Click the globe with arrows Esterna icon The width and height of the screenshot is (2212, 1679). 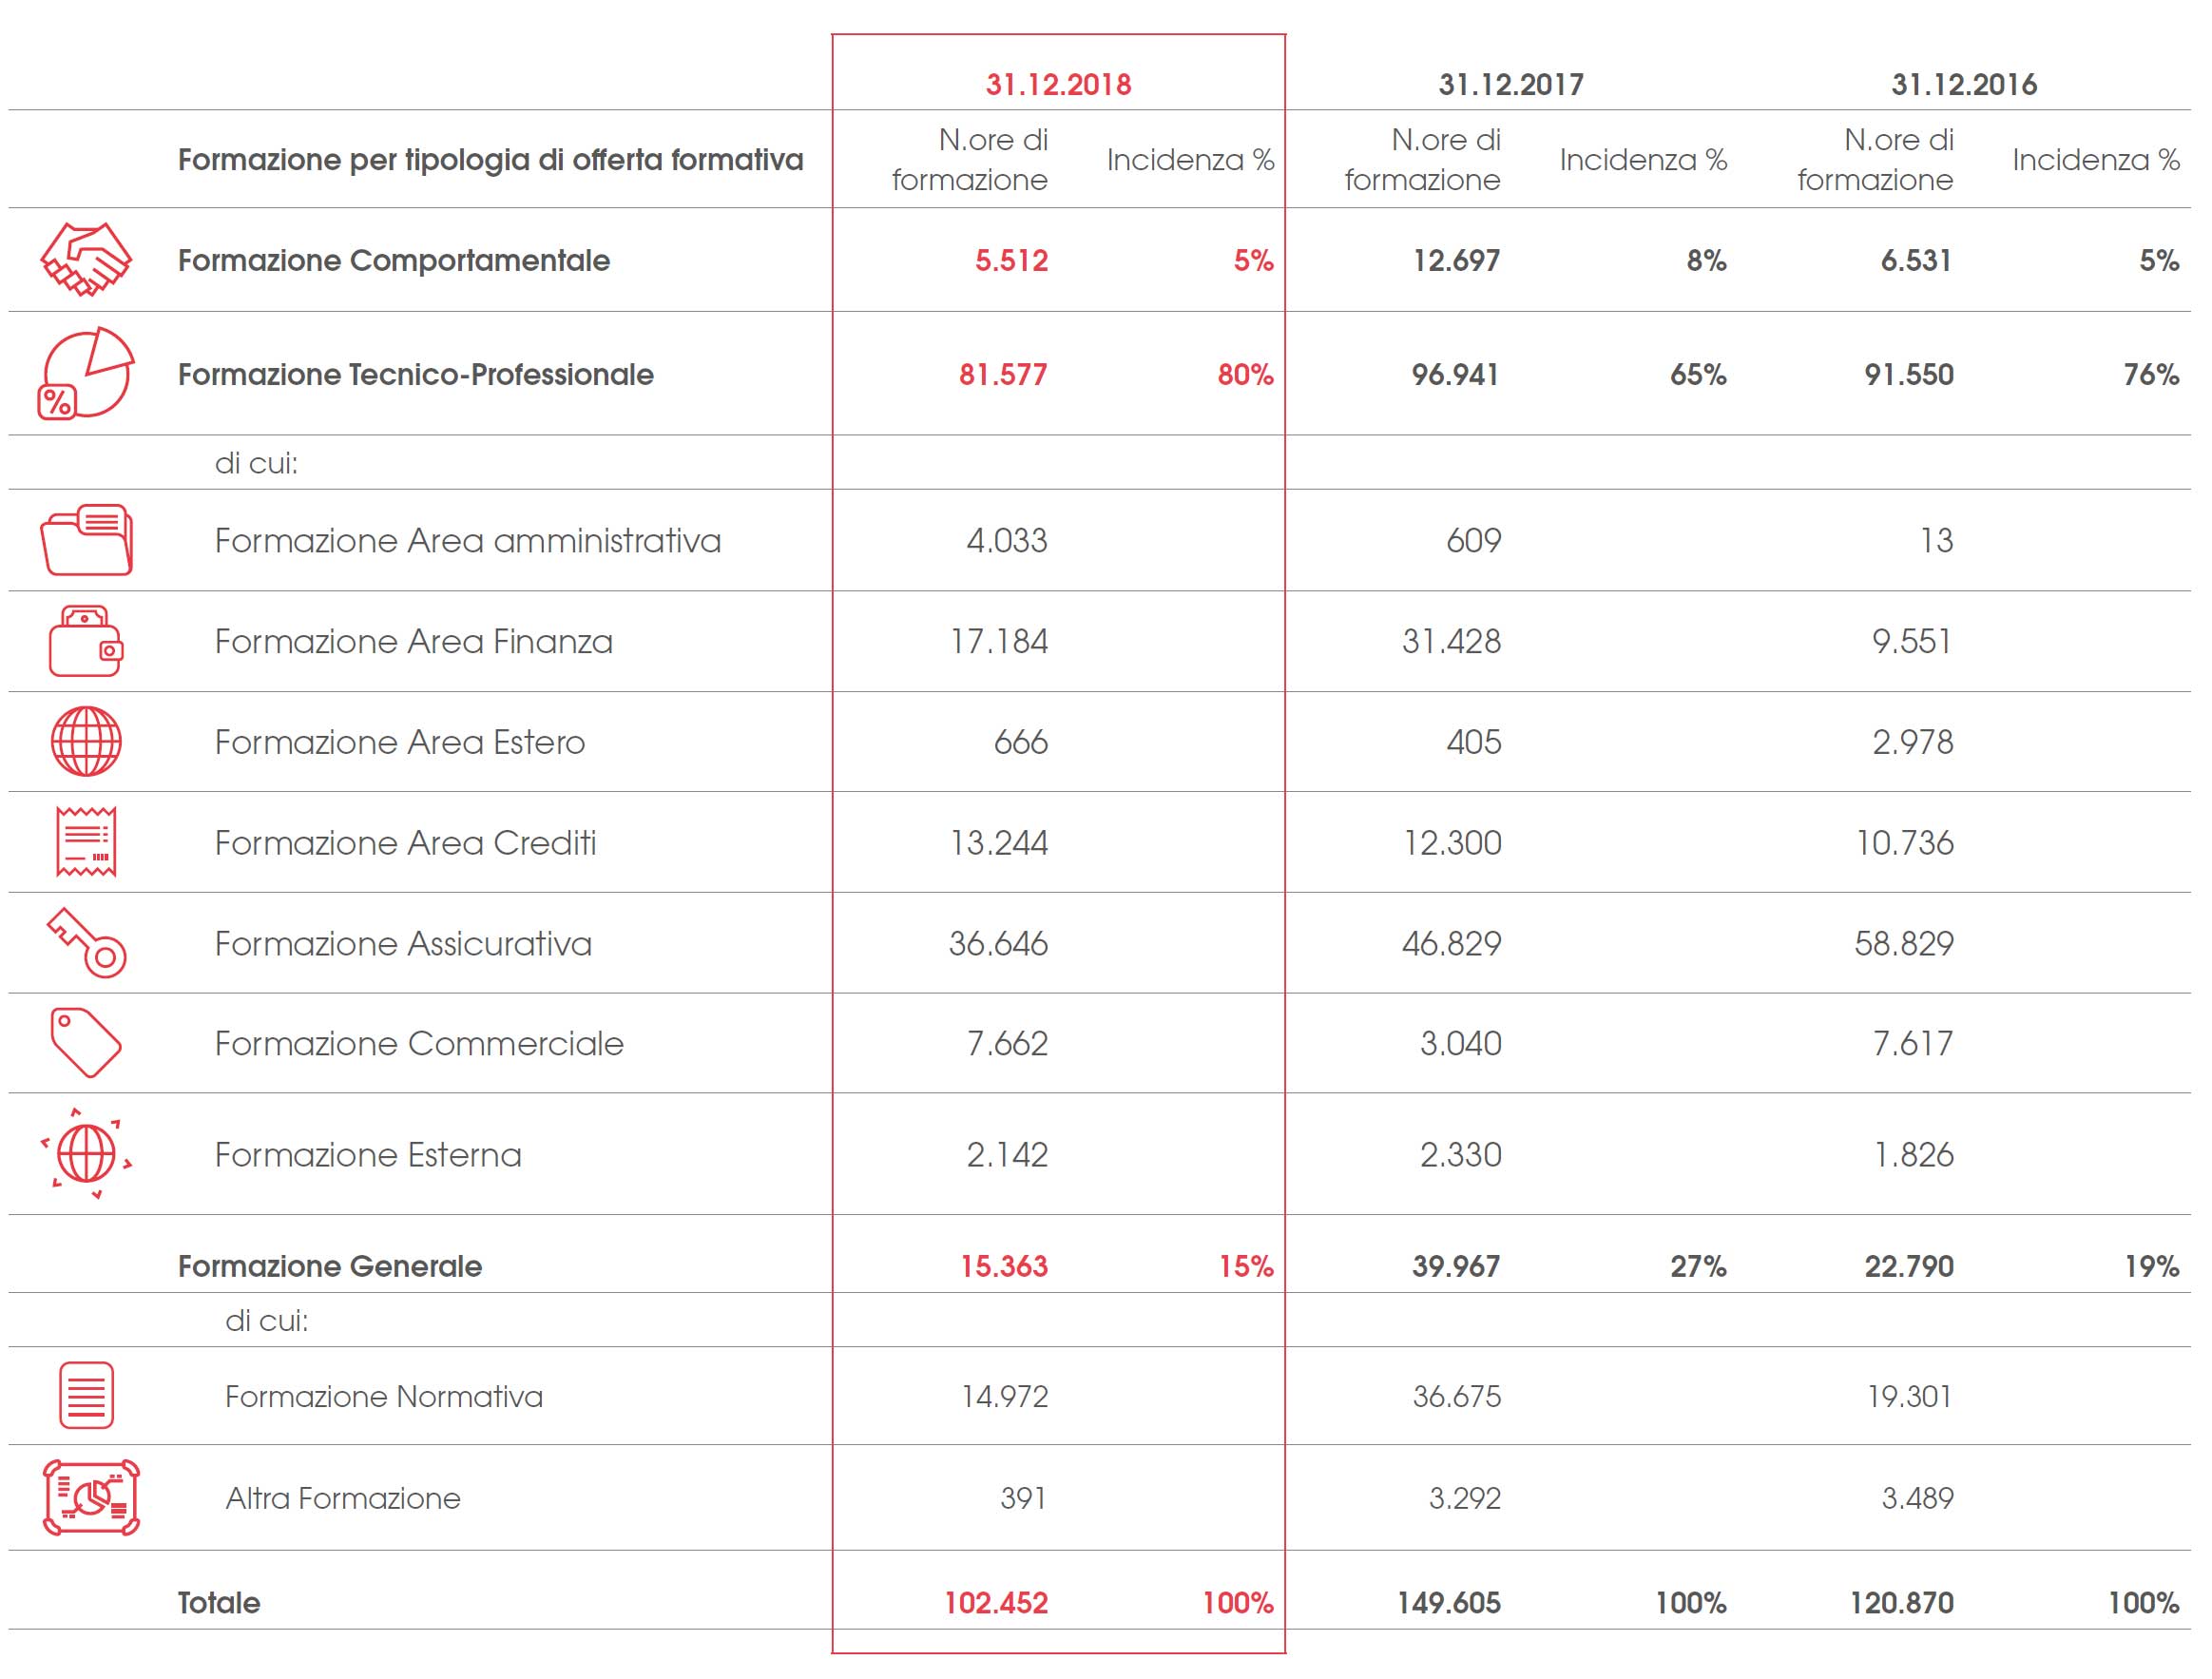pyautogui.click(x=86, y=1154)
